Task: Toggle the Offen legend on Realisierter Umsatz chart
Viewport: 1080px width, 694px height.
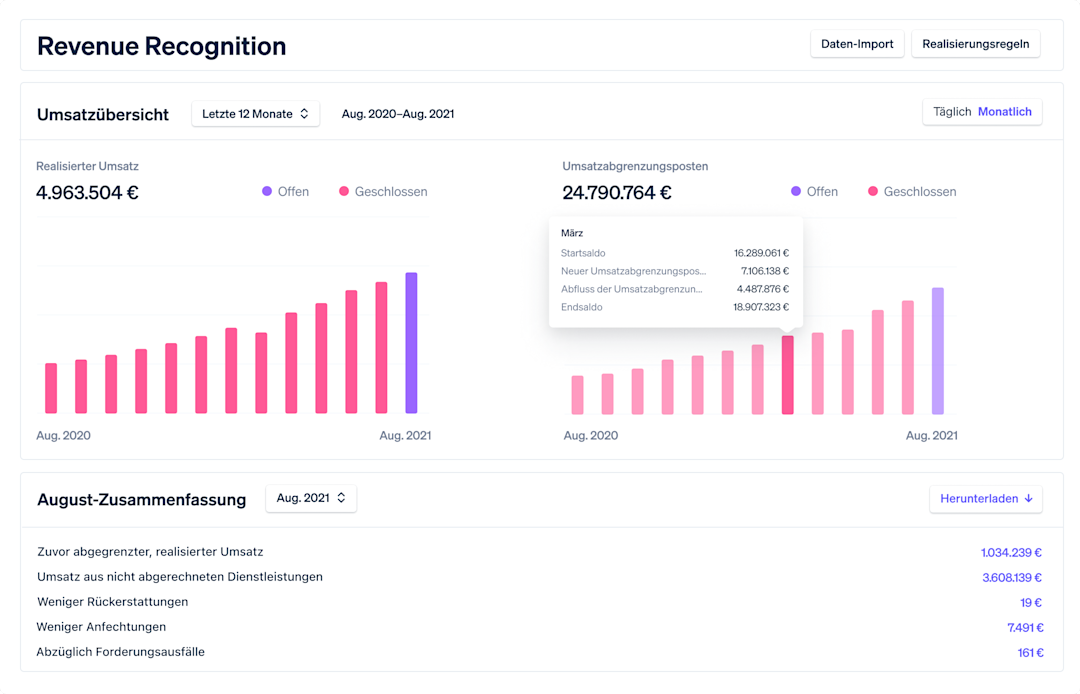Action: pos(285,191)
